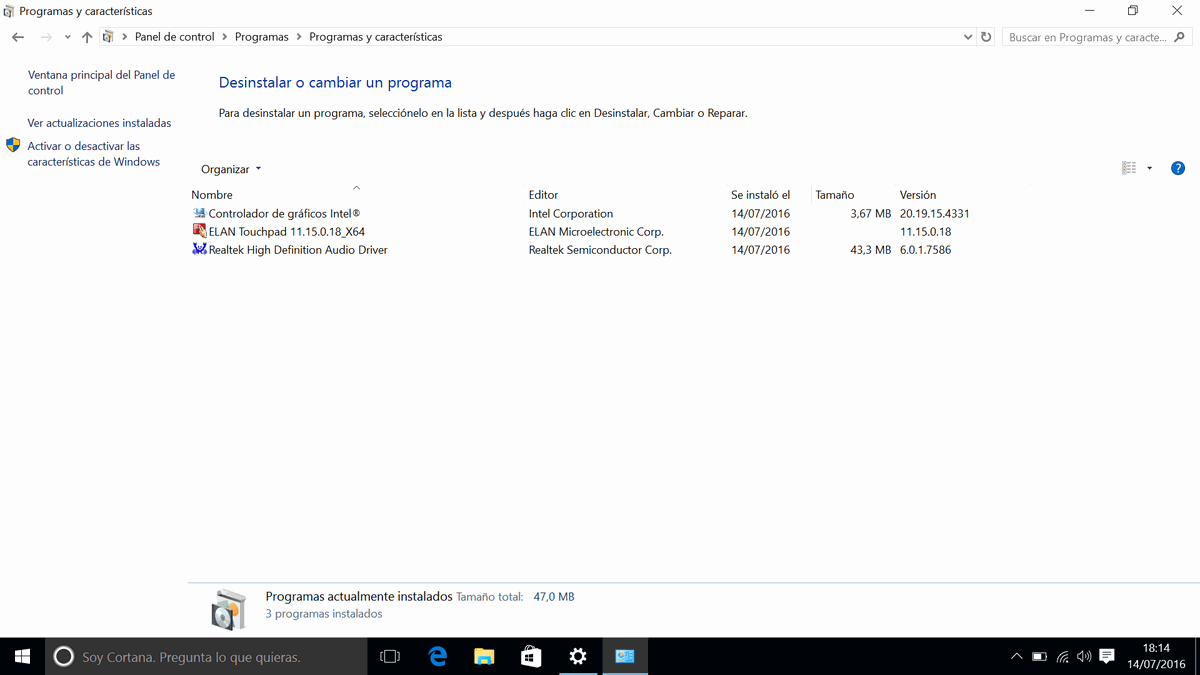The image size is (1200, 675).
Task: Sort the list by the Nombre column header
Action: [x=212, y=195]
